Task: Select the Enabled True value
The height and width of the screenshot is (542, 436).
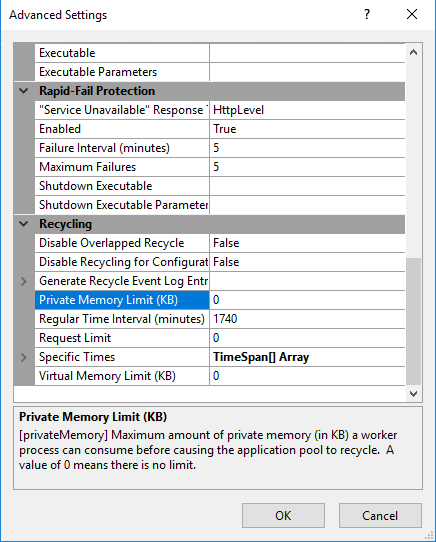Action: (307, 129)
